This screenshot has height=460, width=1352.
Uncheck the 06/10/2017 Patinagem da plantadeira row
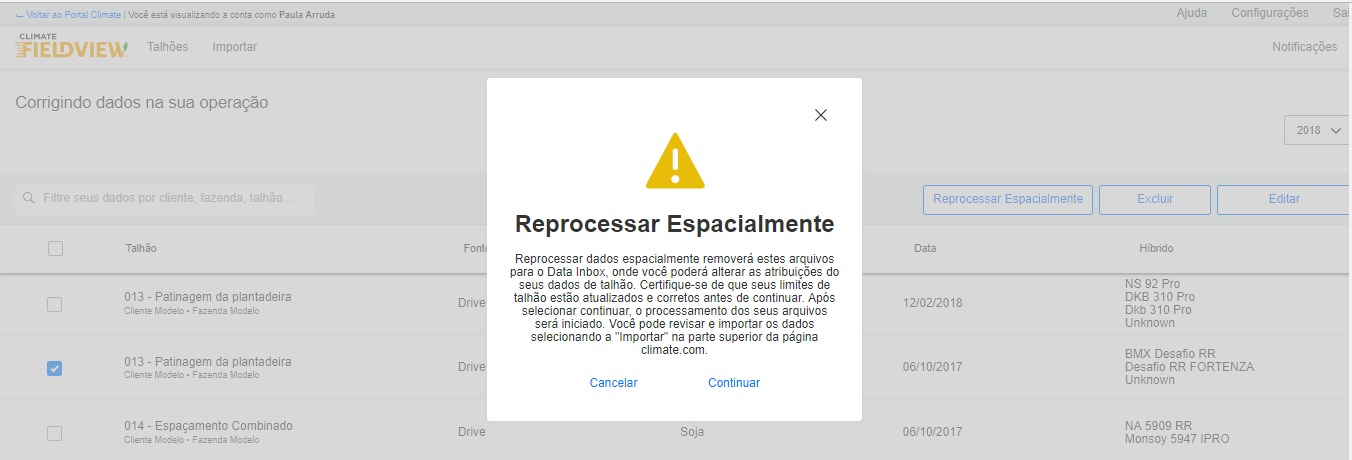pyautogui.click(x=55, y=368)
